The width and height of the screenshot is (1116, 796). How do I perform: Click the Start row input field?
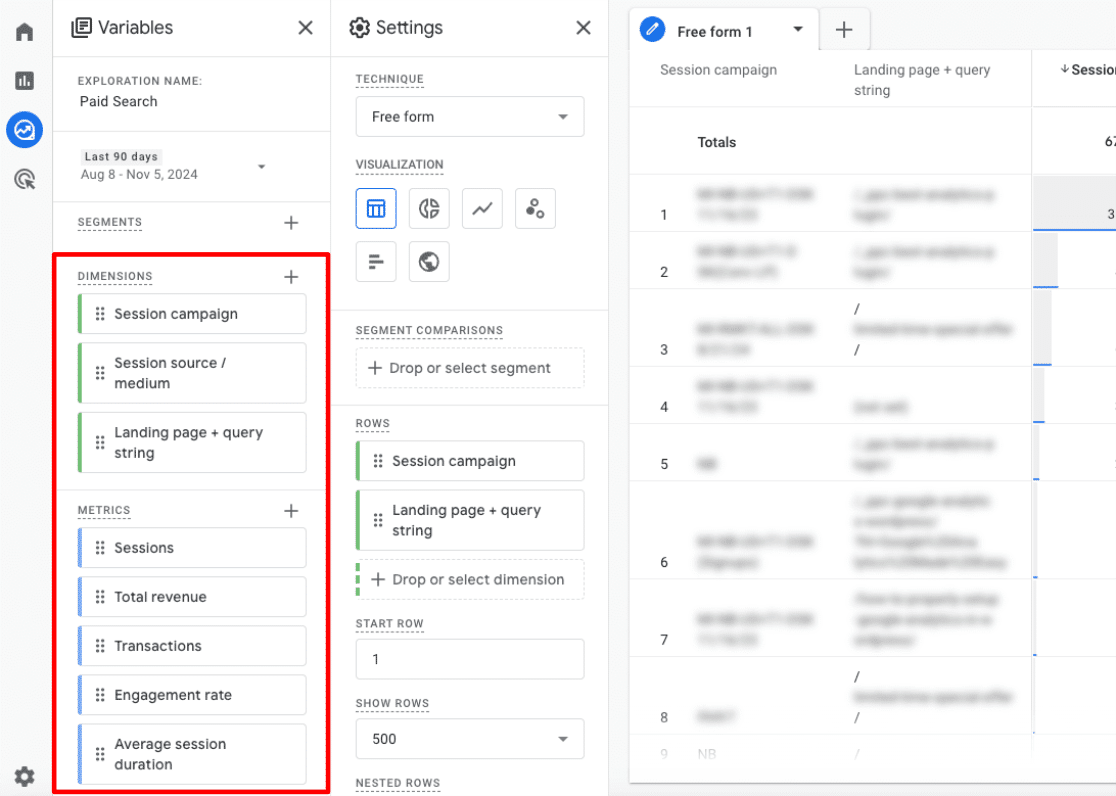469,659
